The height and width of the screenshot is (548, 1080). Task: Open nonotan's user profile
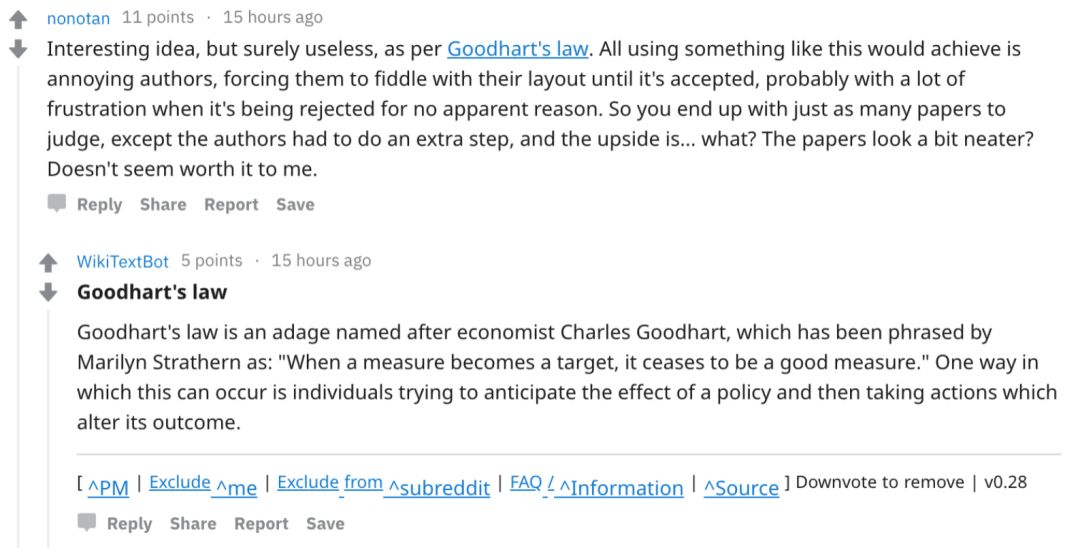point(79,18)
